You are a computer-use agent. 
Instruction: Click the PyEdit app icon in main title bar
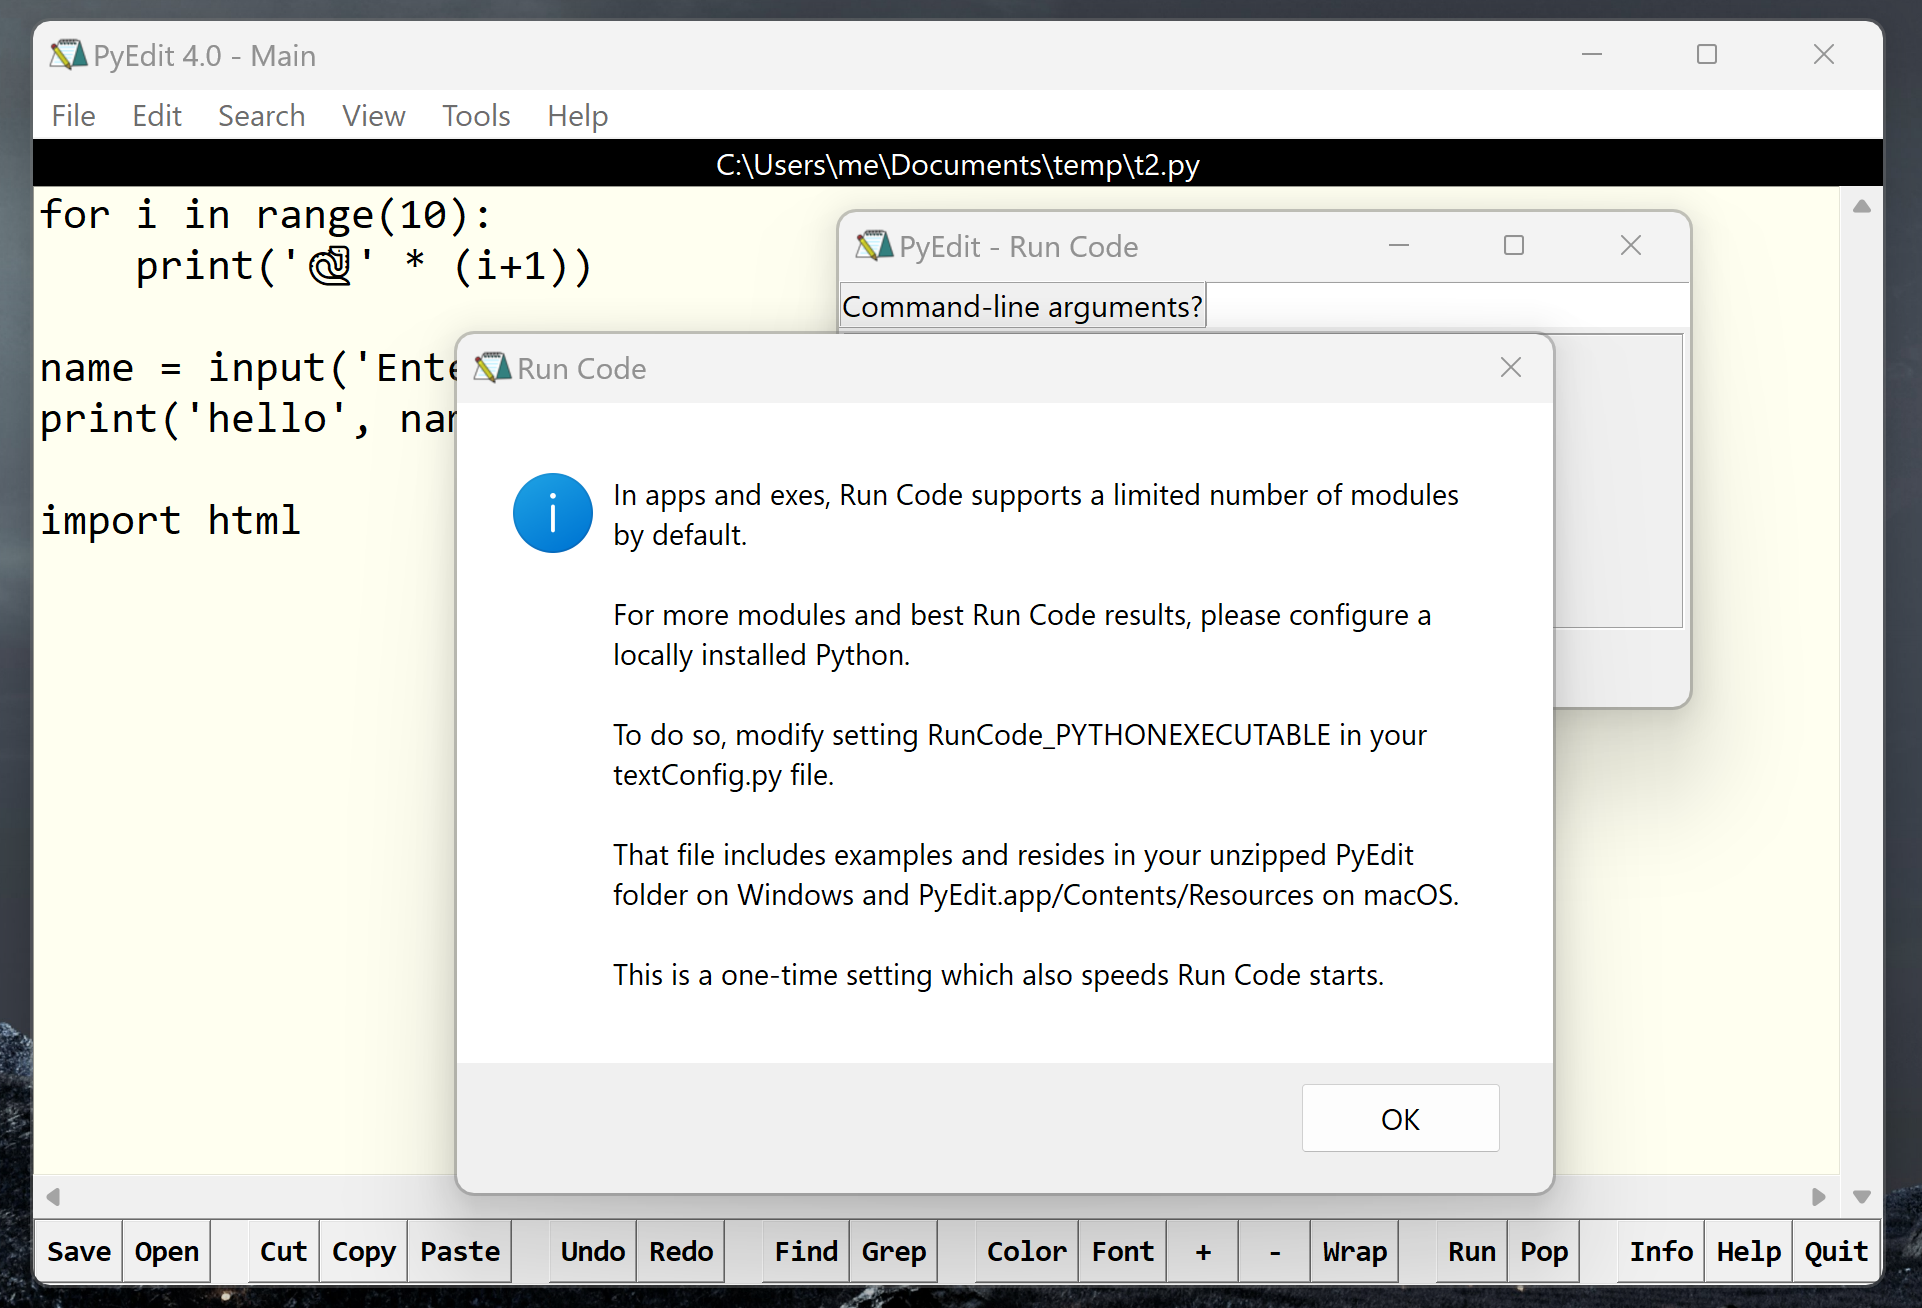tap(68, 55)
